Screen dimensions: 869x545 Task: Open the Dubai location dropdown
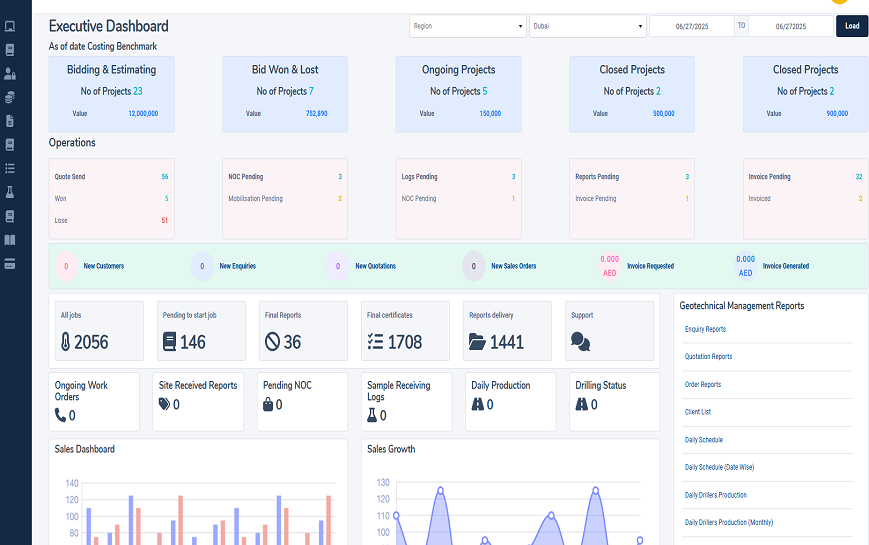(x=587, y=26)
